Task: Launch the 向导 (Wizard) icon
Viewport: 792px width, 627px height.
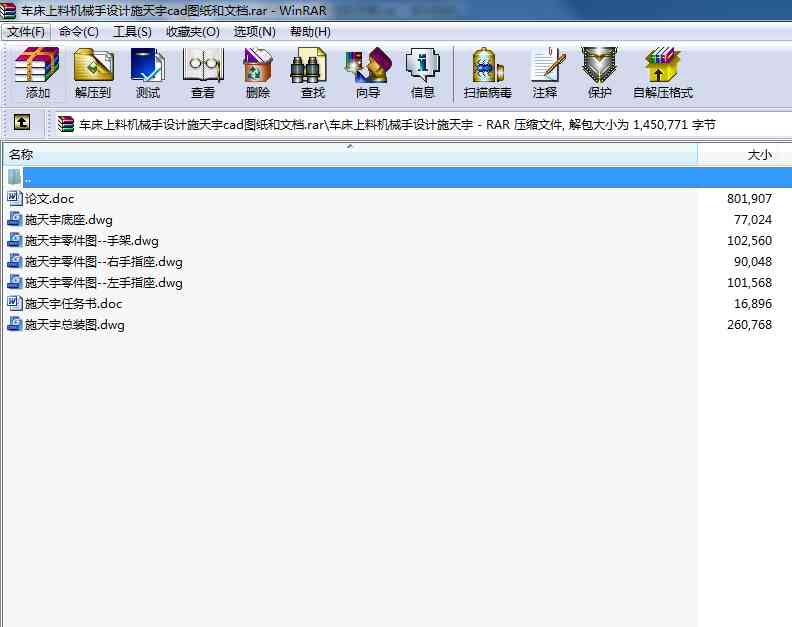Action: coord(368,65)
